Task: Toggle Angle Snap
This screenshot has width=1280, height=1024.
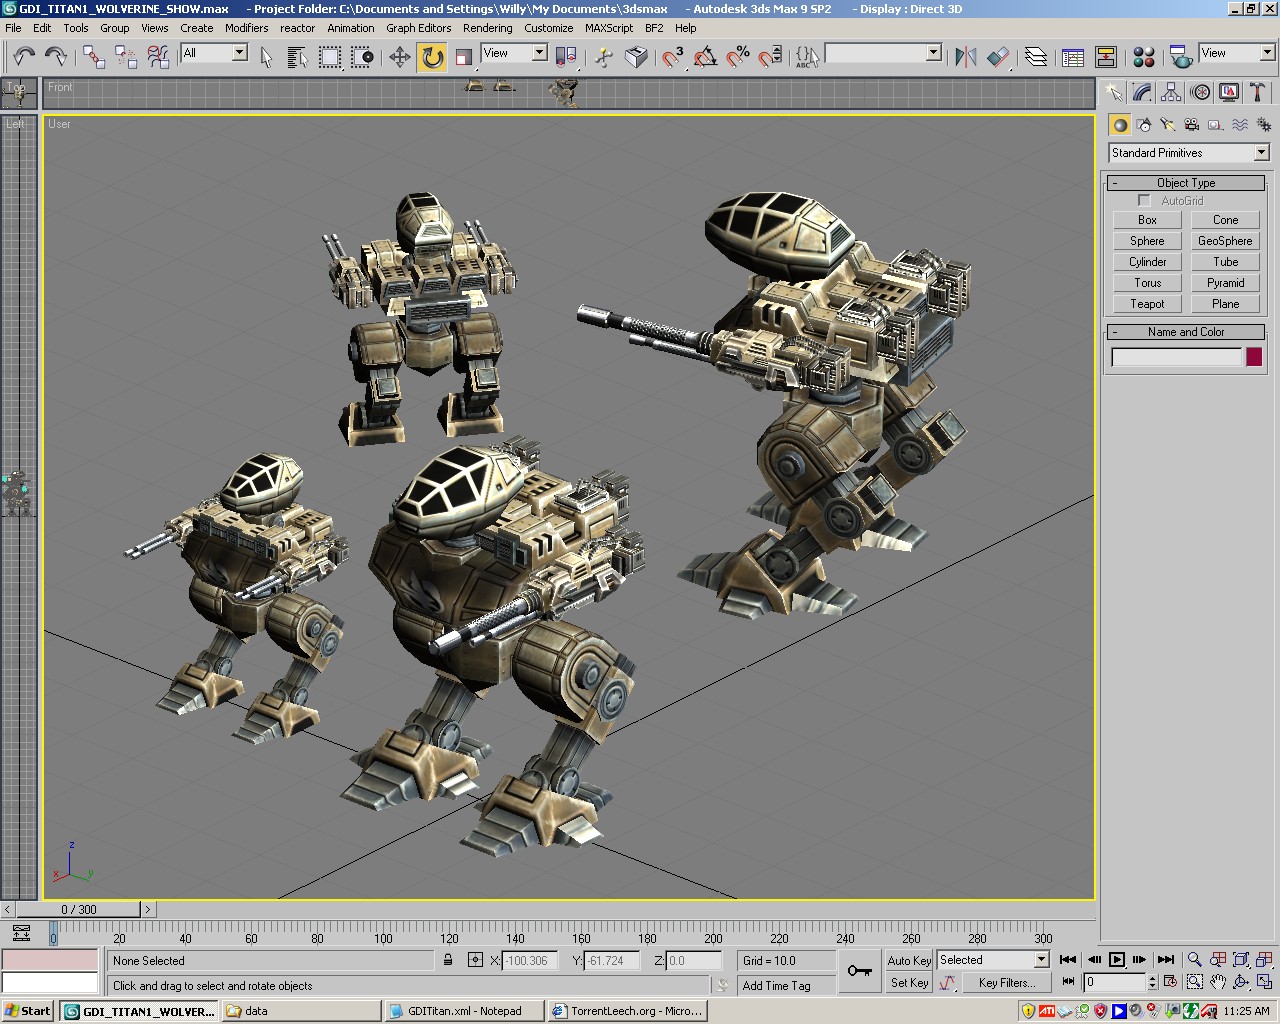Action: tap(705, 57)
